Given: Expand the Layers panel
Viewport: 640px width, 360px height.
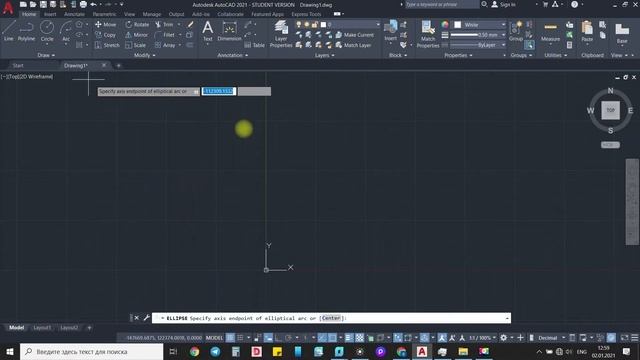Looking at the screenshot, I should coord(324,55).
